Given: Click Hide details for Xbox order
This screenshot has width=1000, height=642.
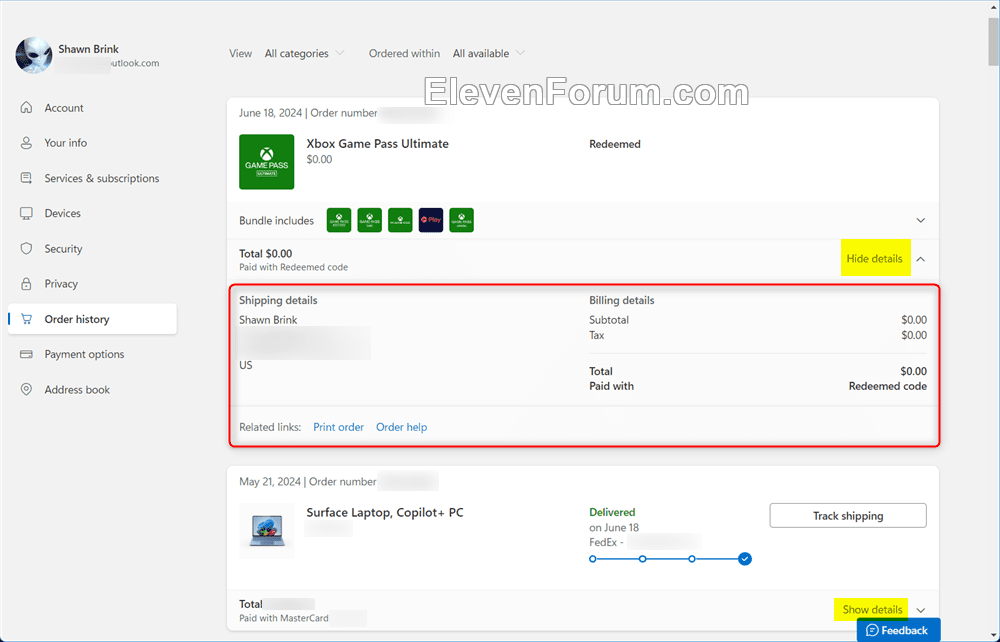Looking at the screenshot, I should pyautogui.click(x=874, y=258).
